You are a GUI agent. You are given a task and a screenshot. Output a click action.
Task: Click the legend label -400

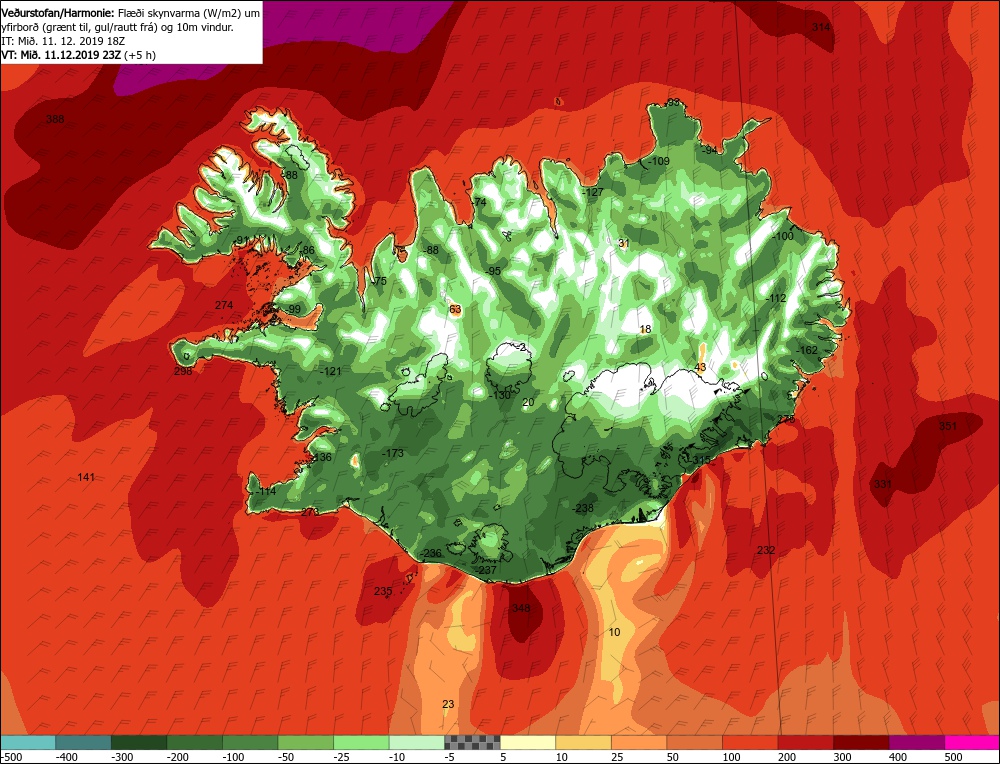tap(66, 757)
